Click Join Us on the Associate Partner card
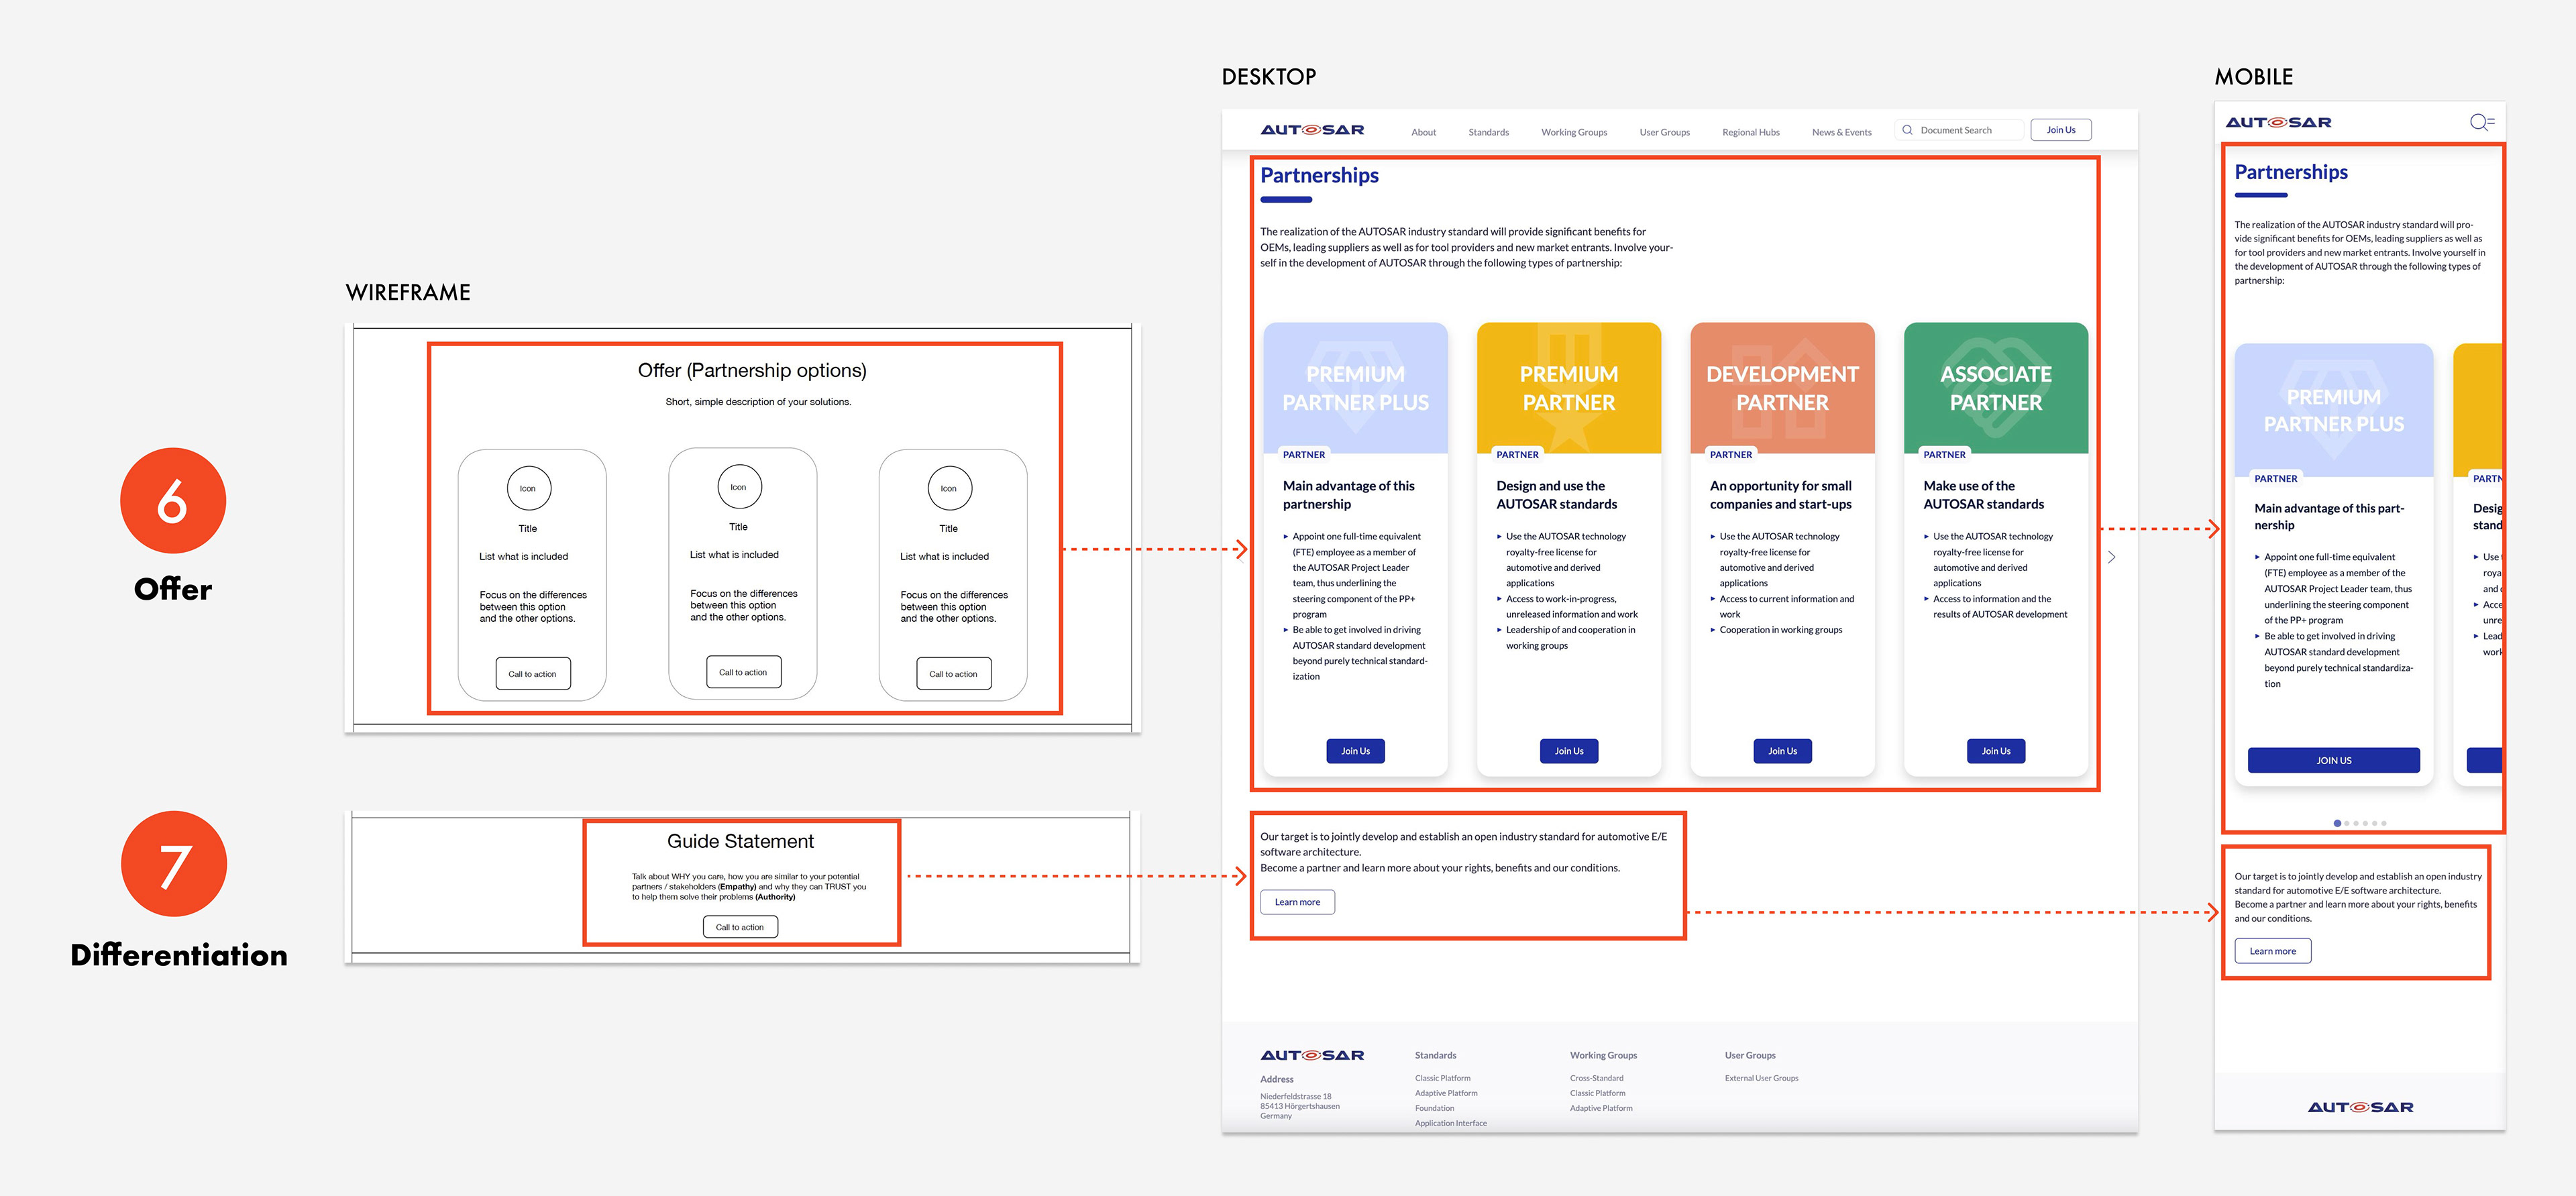The height and width of the screenshot is (1196, 2576). [1996, 751]
